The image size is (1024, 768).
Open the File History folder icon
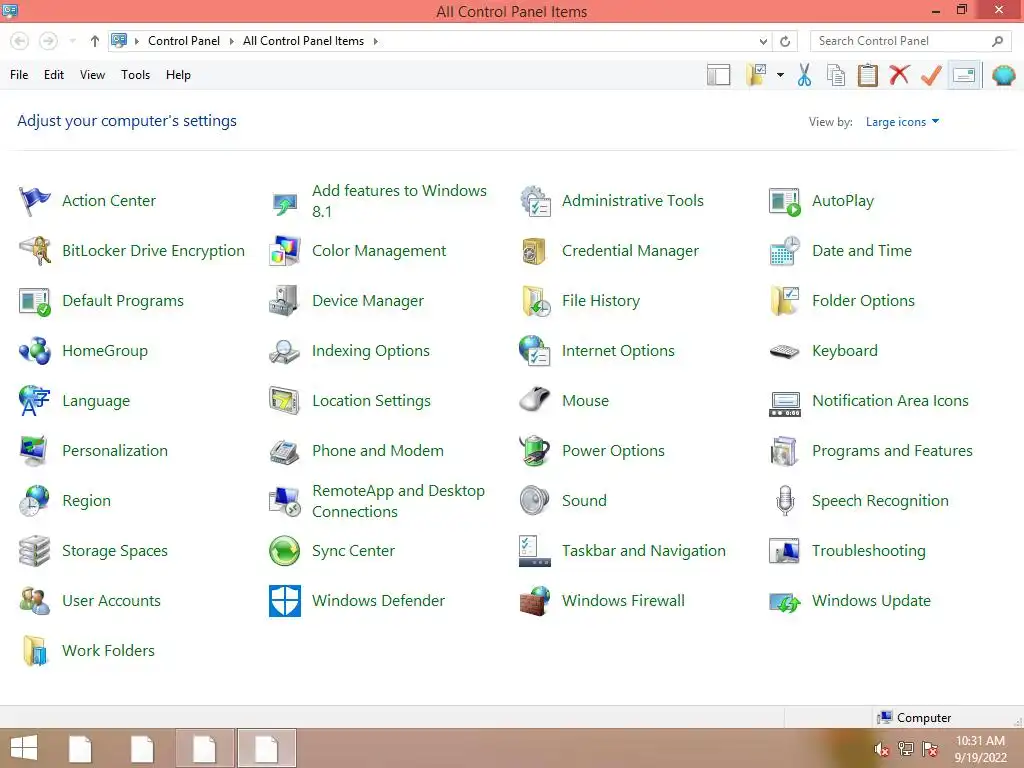tap(535, 301)
